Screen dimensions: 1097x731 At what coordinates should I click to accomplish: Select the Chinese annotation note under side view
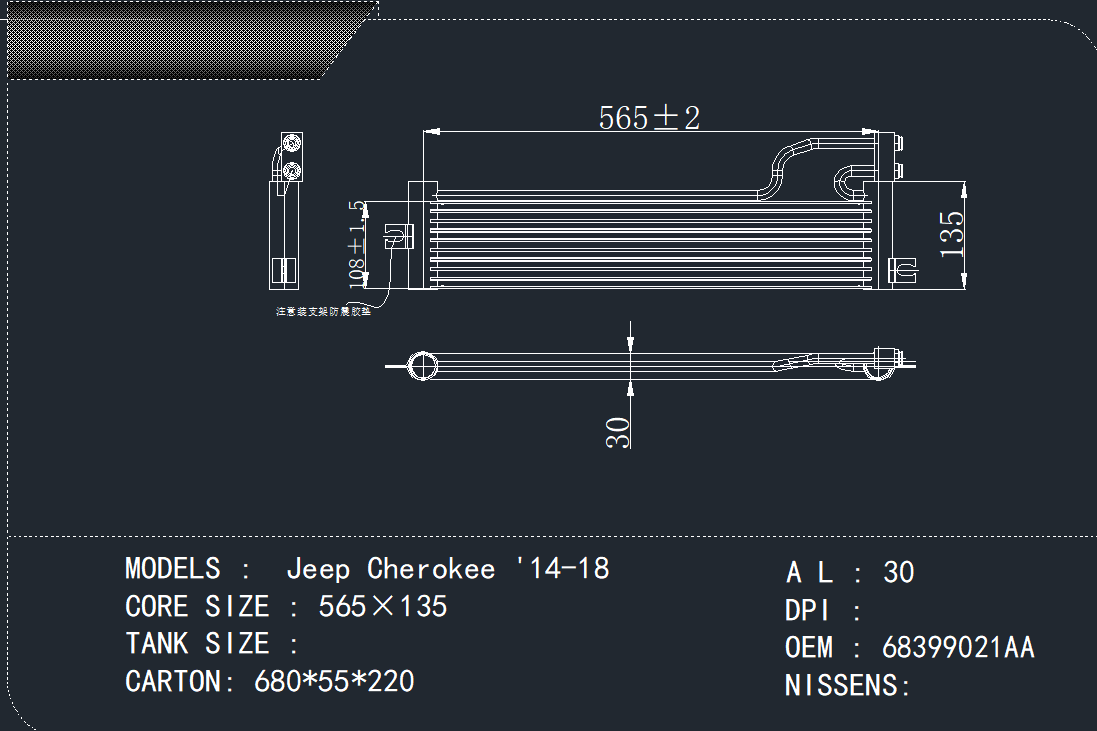(323, 312)
